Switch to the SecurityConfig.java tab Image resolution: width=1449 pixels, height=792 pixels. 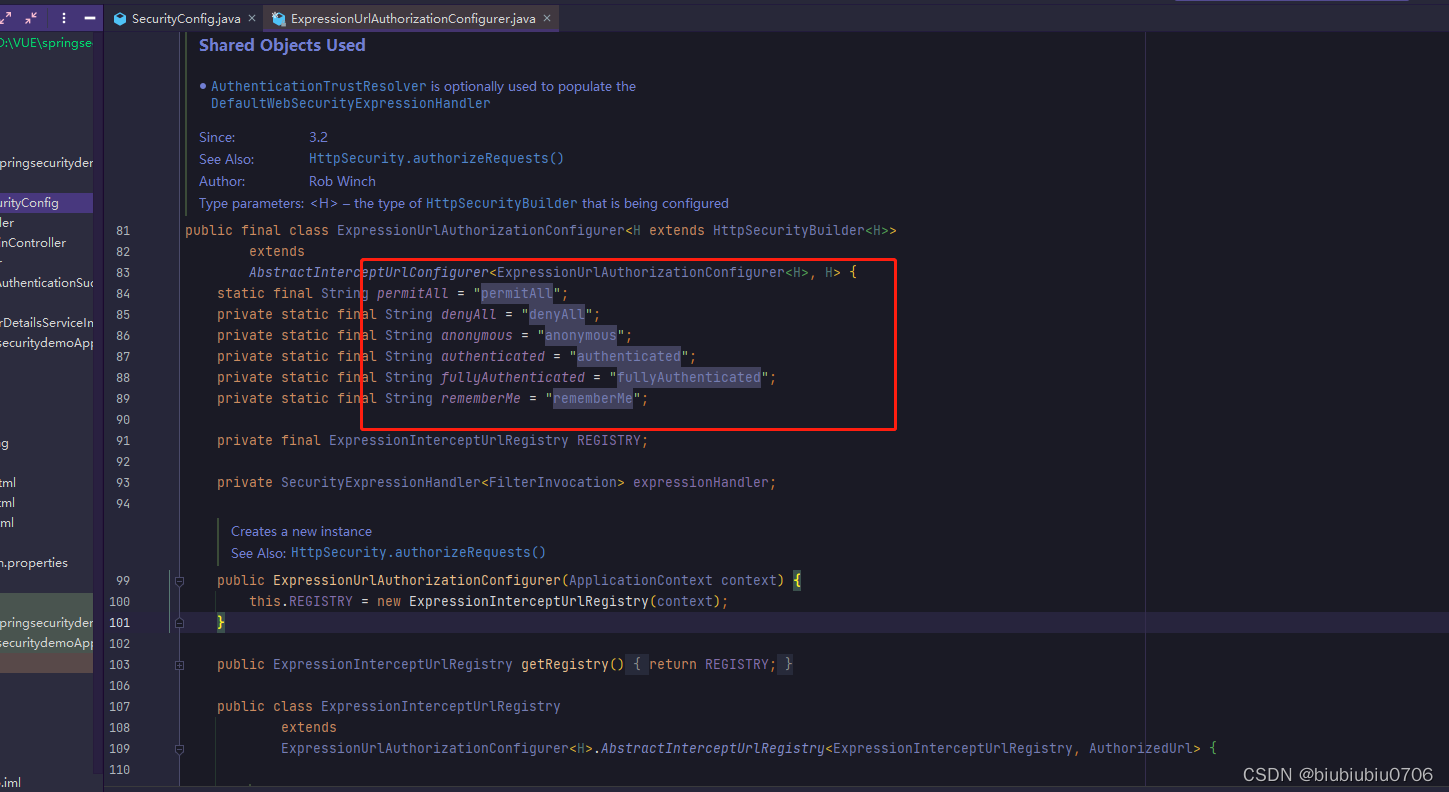click(x=186, y=18)
